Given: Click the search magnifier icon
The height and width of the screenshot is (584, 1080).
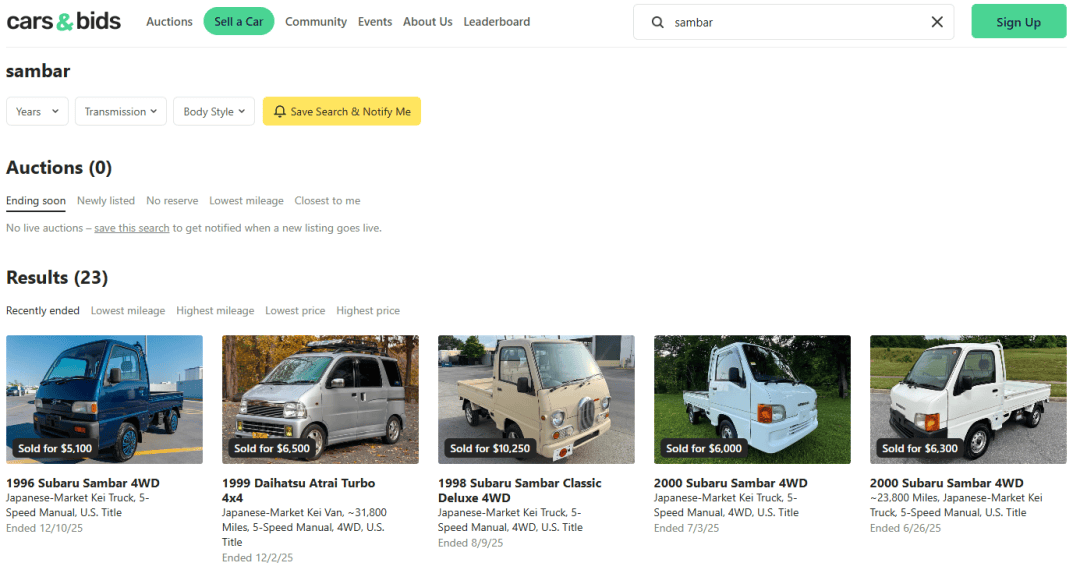Looking at the screenshot, I should [x=658, y=22].
